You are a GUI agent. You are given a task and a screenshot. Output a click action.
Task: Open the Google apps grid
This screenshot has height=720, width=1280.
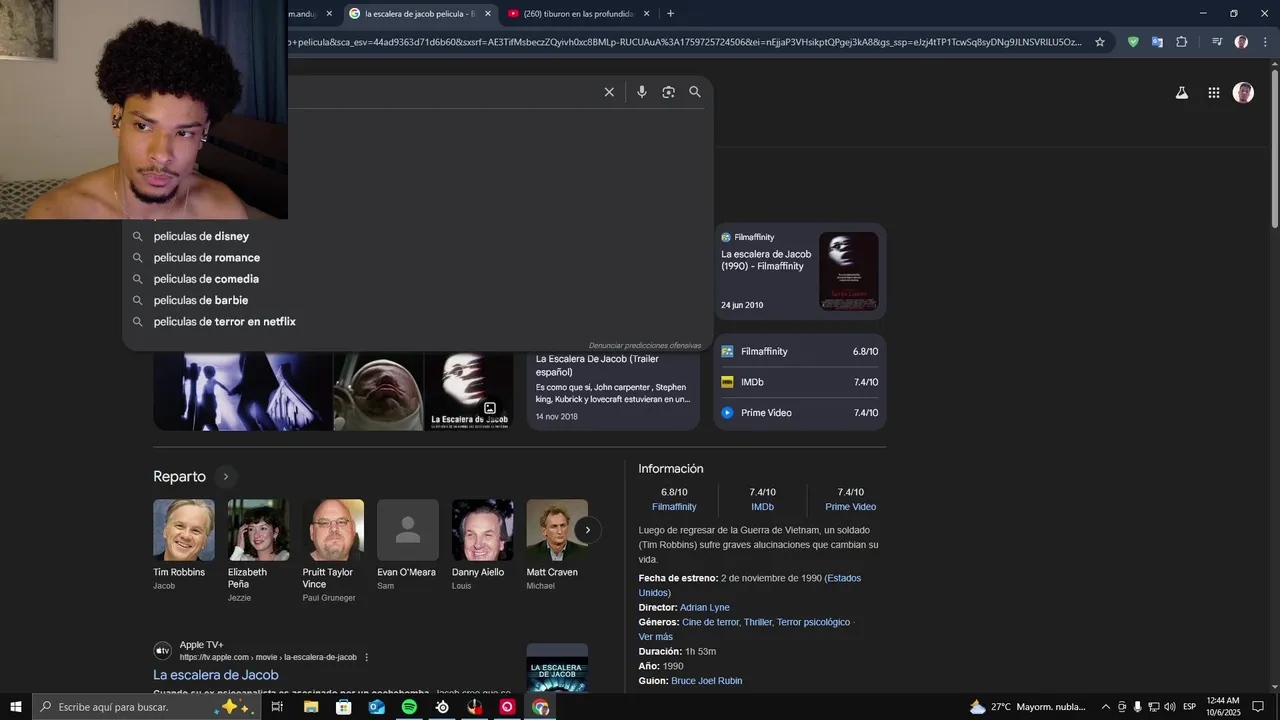click(x=1213, y=93)
